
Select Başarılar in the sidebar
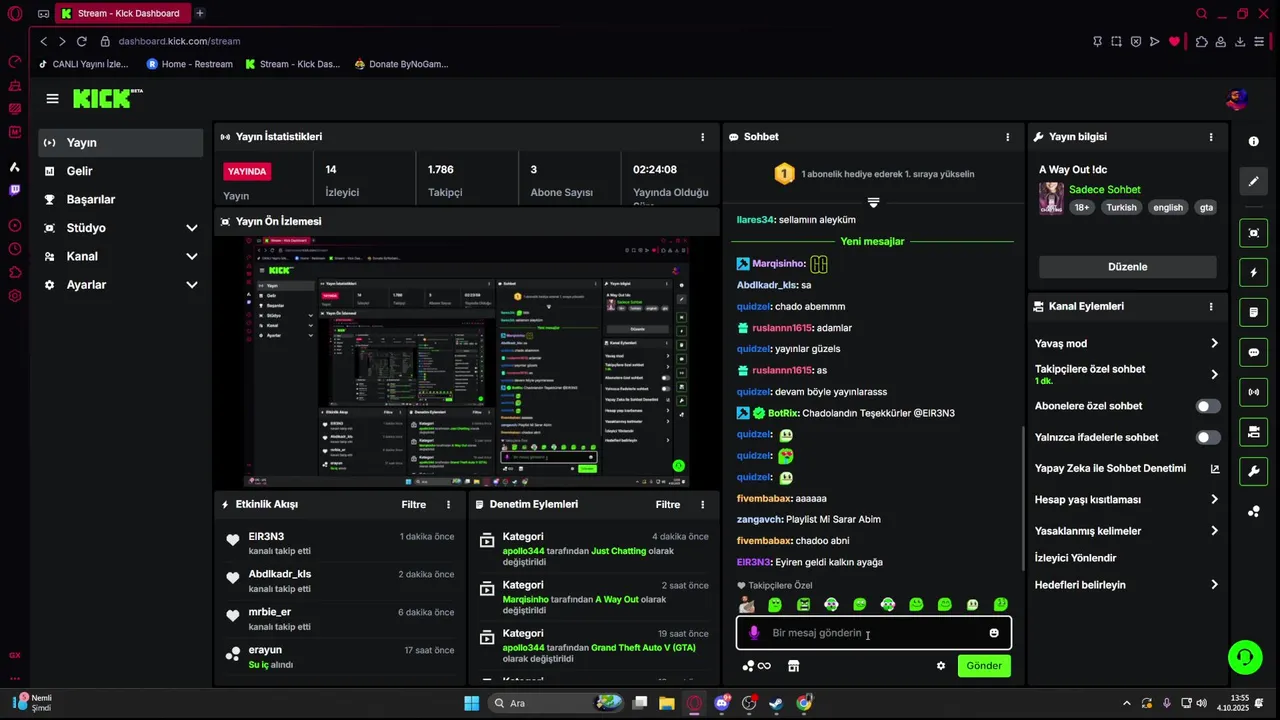[121, 199]
